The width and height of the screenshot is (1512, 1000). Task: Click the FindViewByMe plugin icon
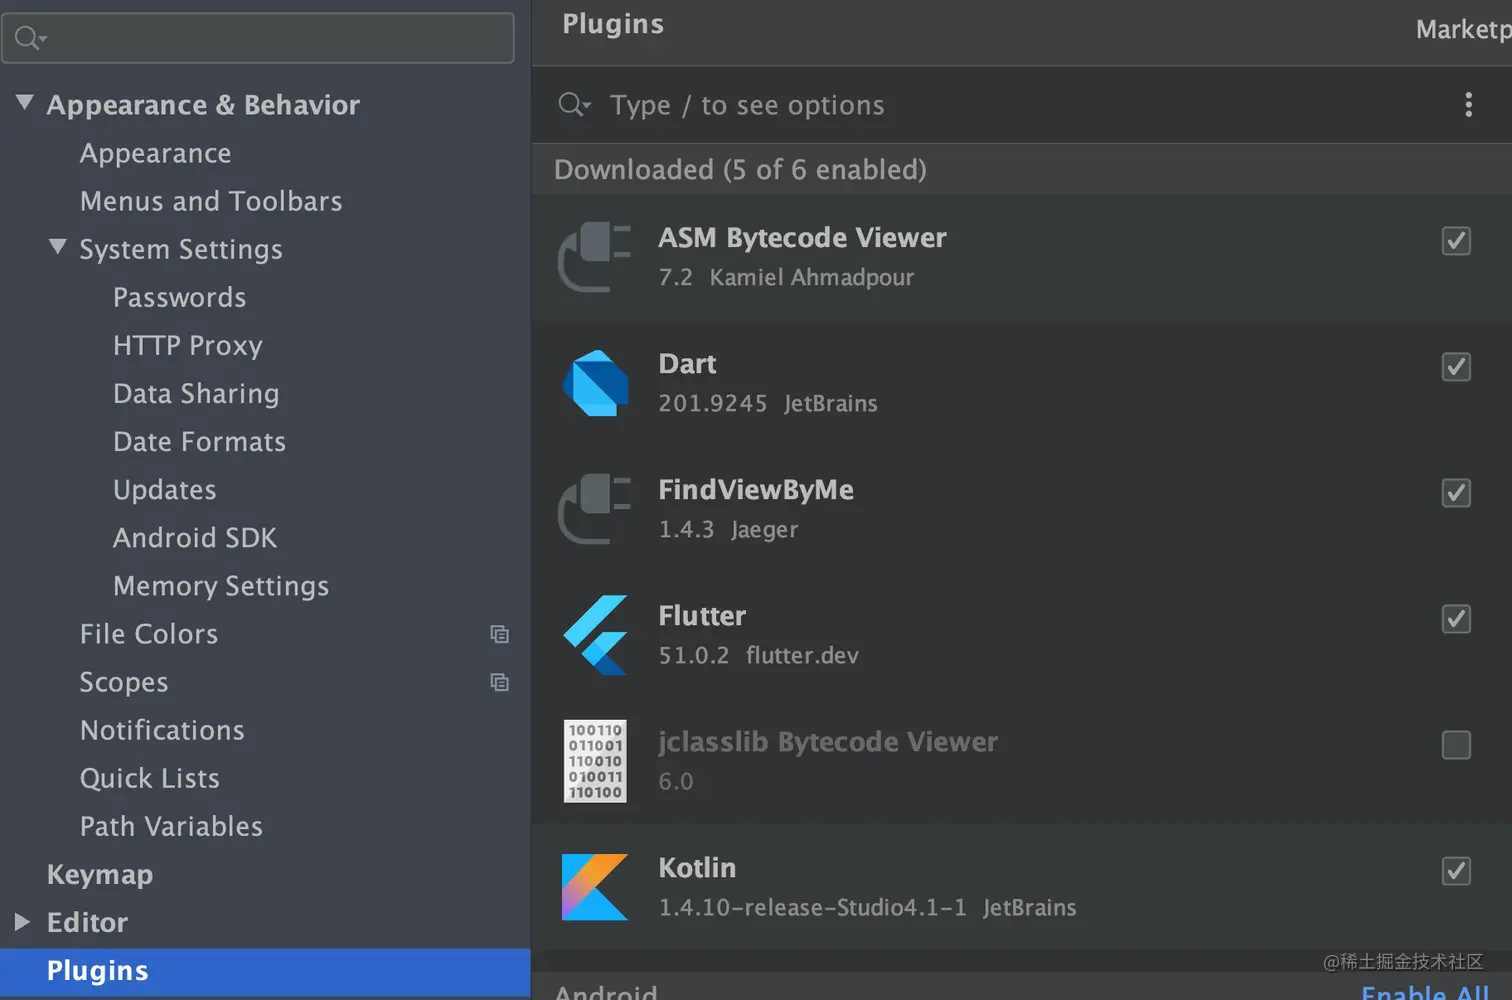(x=594, y=509)
